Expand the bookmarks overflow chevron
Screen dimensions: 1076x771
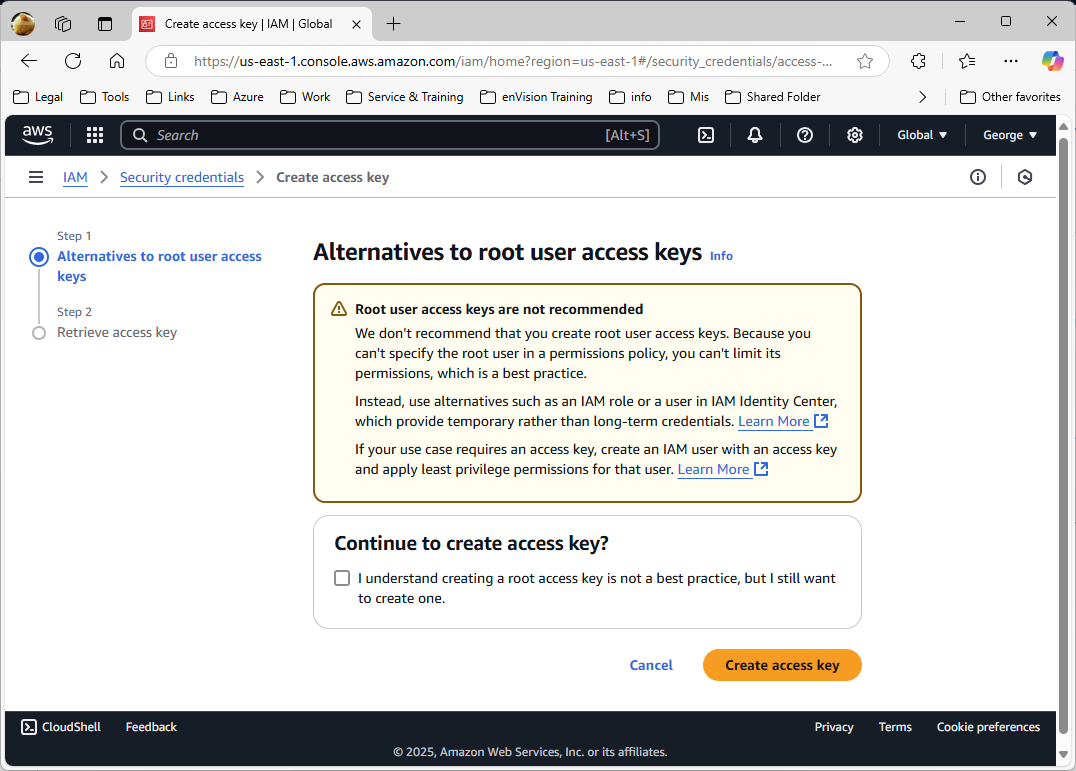point(922,97)
